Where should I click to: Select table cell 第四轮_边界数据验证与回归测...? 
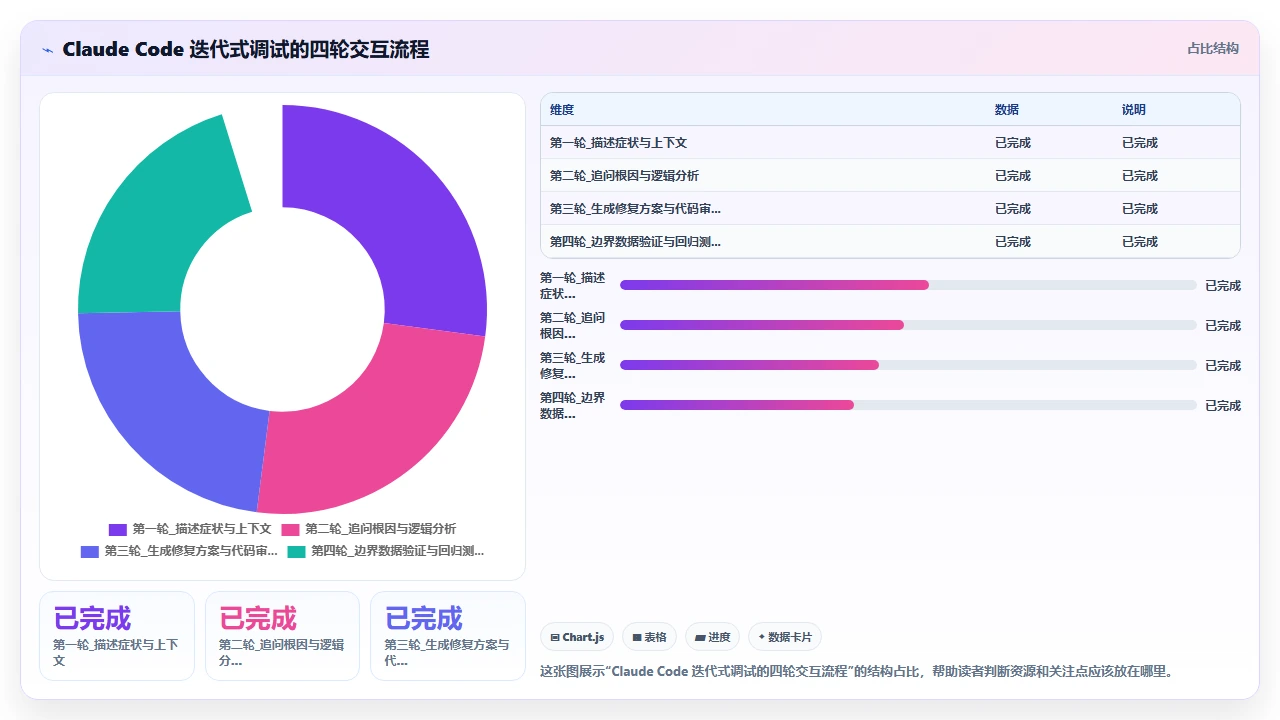click(635, 242)
